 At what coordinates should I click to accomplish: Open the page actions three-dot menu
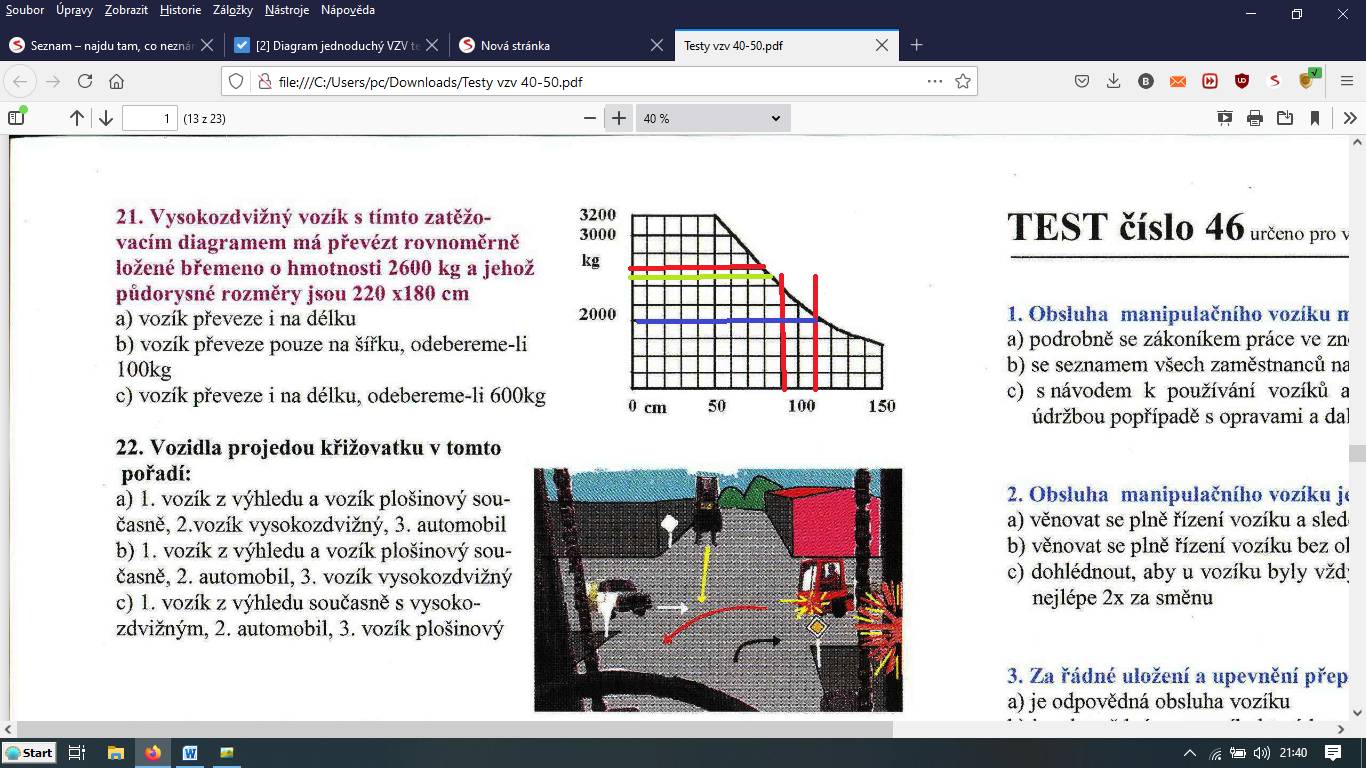(935, 81)
